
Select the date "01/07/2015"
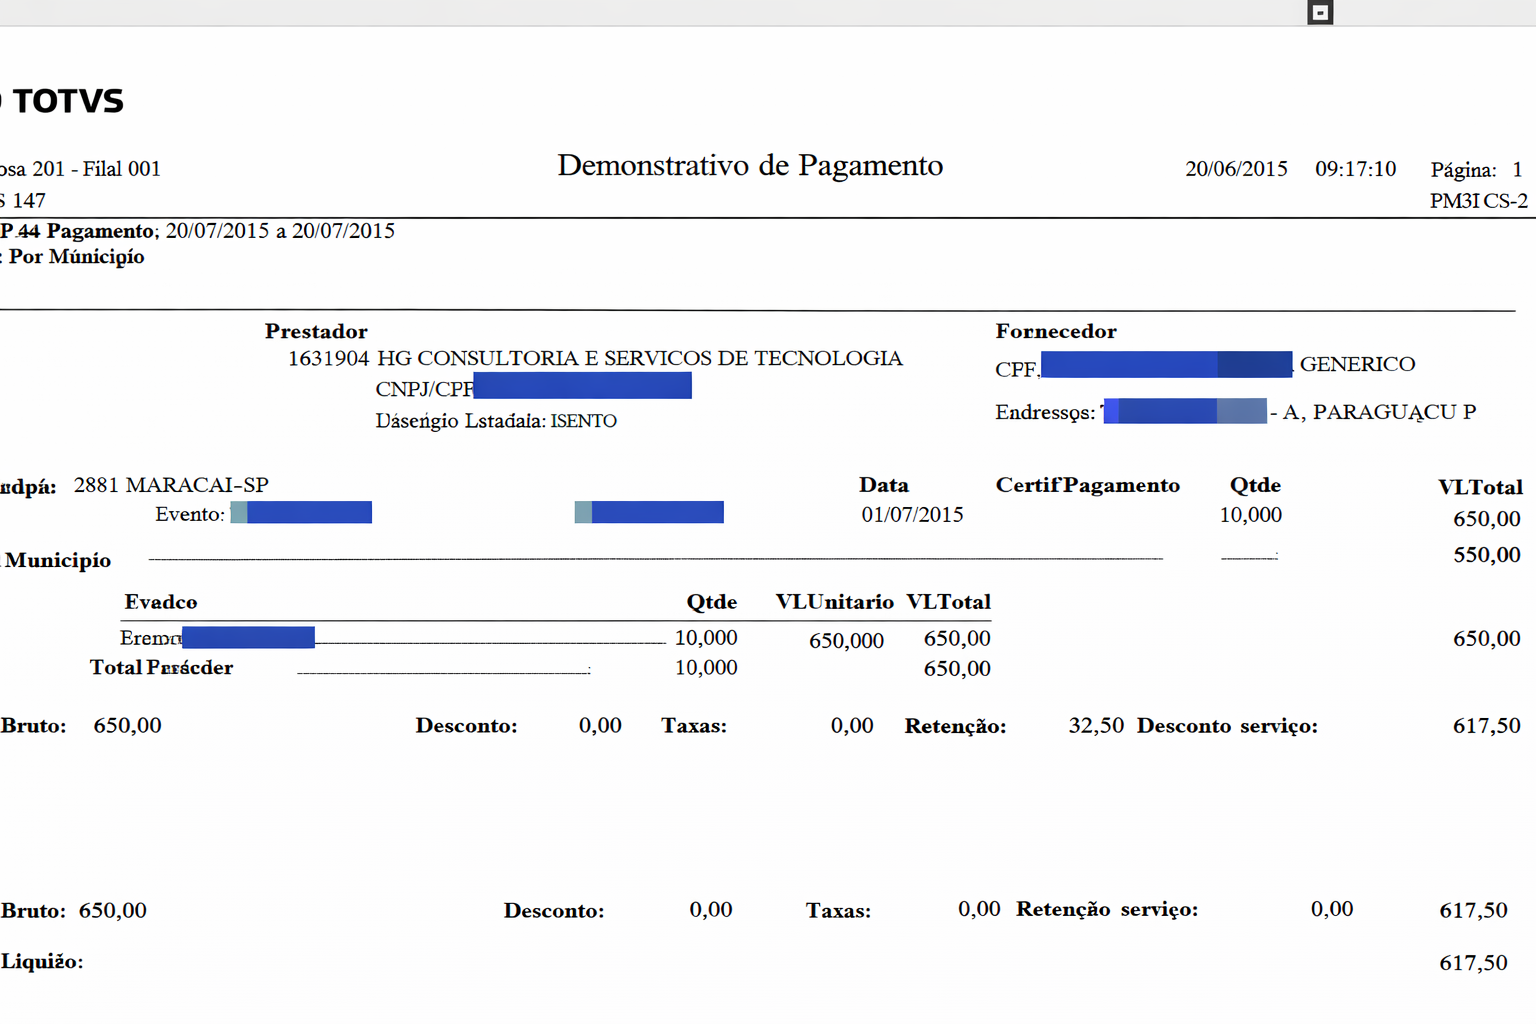(x=912, y=514)
